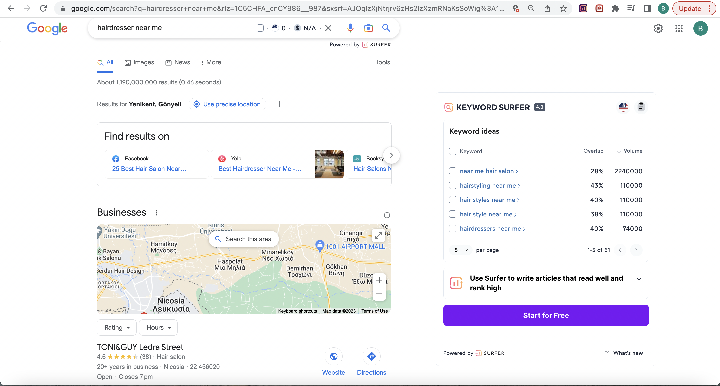Search by image with the camera icon
The width and height of the screenshot is (720, 386).
(368, 28)
